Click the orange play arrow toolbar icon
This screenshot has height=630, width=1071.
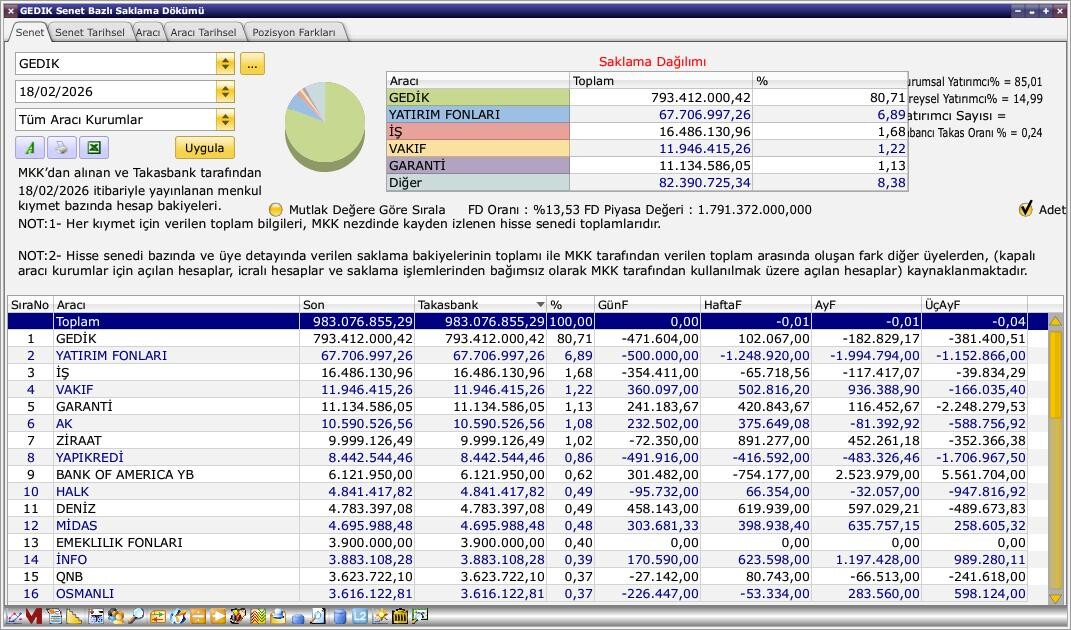click(216, 617)
